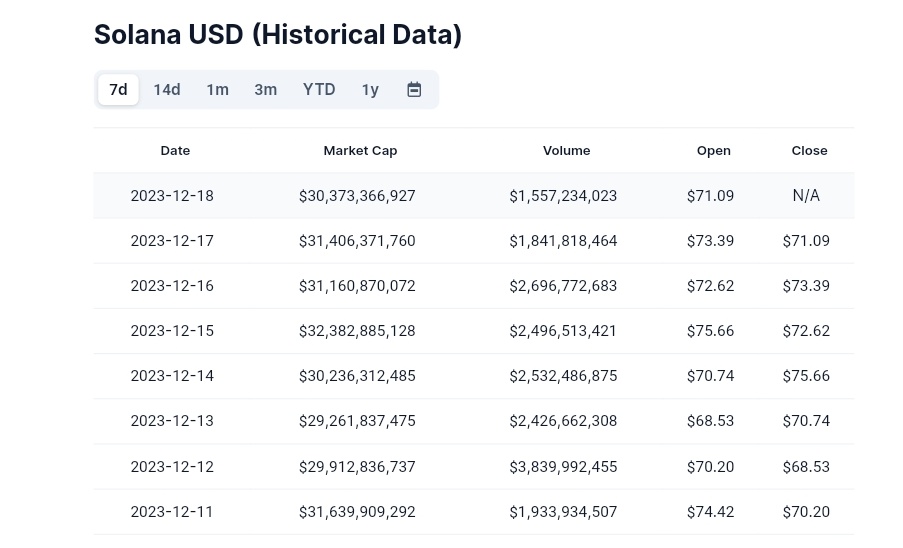Select date cell 2023-12-14
The width and height of the screenshot is (903, 548).
coord(172,376)
